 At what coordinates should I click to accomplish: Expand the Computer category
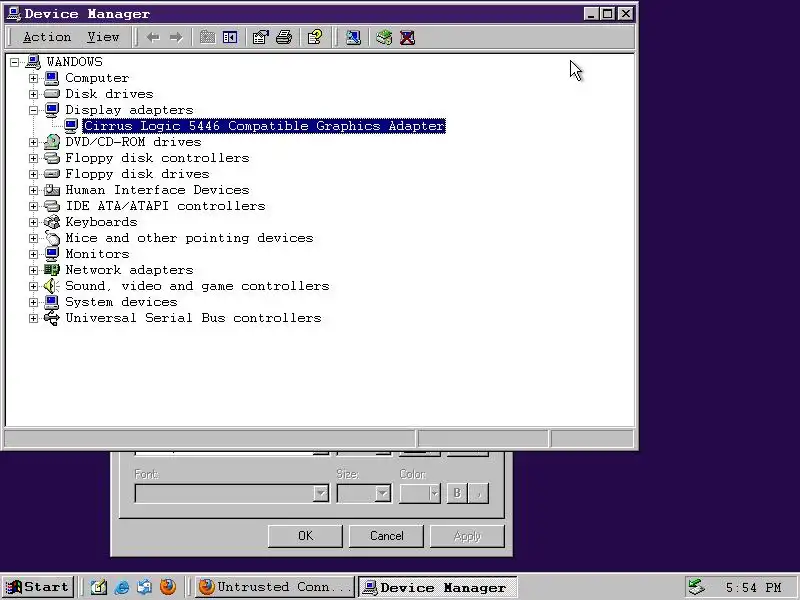click(x=33, y=78)
